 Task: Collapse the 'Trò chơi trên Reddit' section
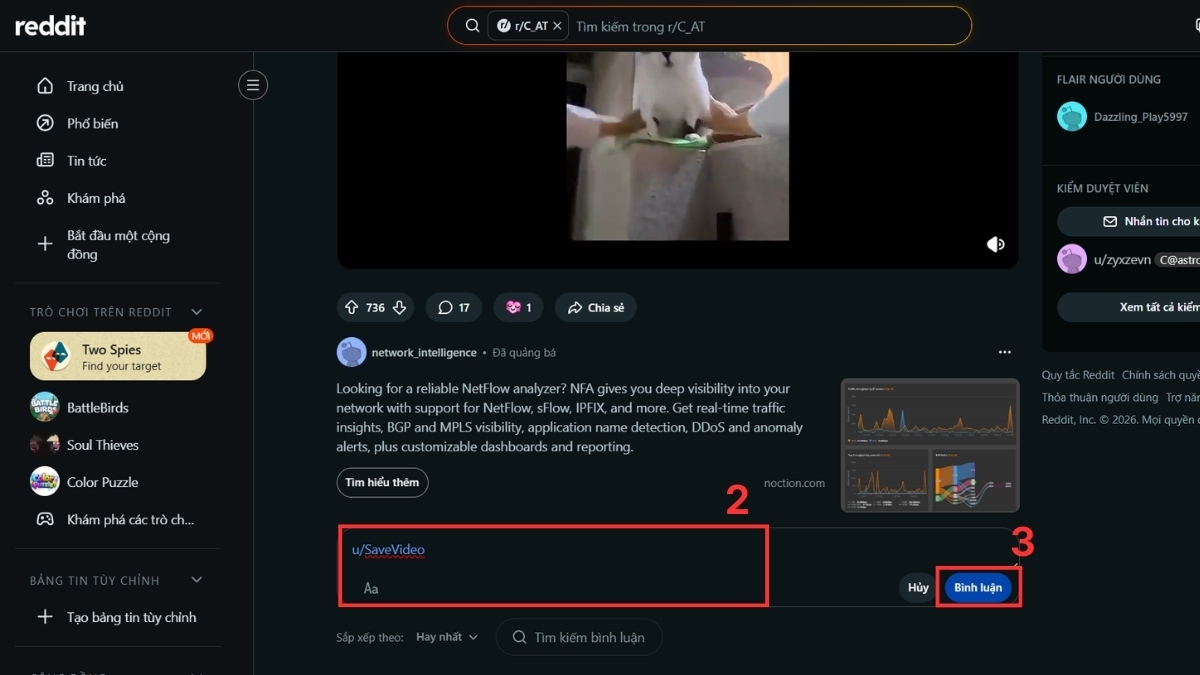(x=196, y=311)
